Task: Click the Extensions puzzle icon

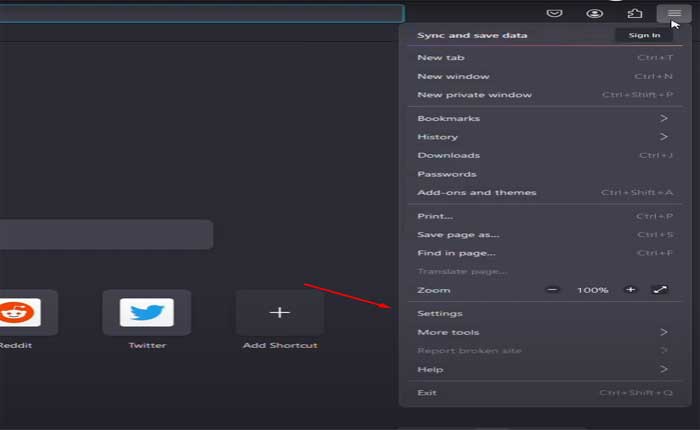Action: pos(634,13)
